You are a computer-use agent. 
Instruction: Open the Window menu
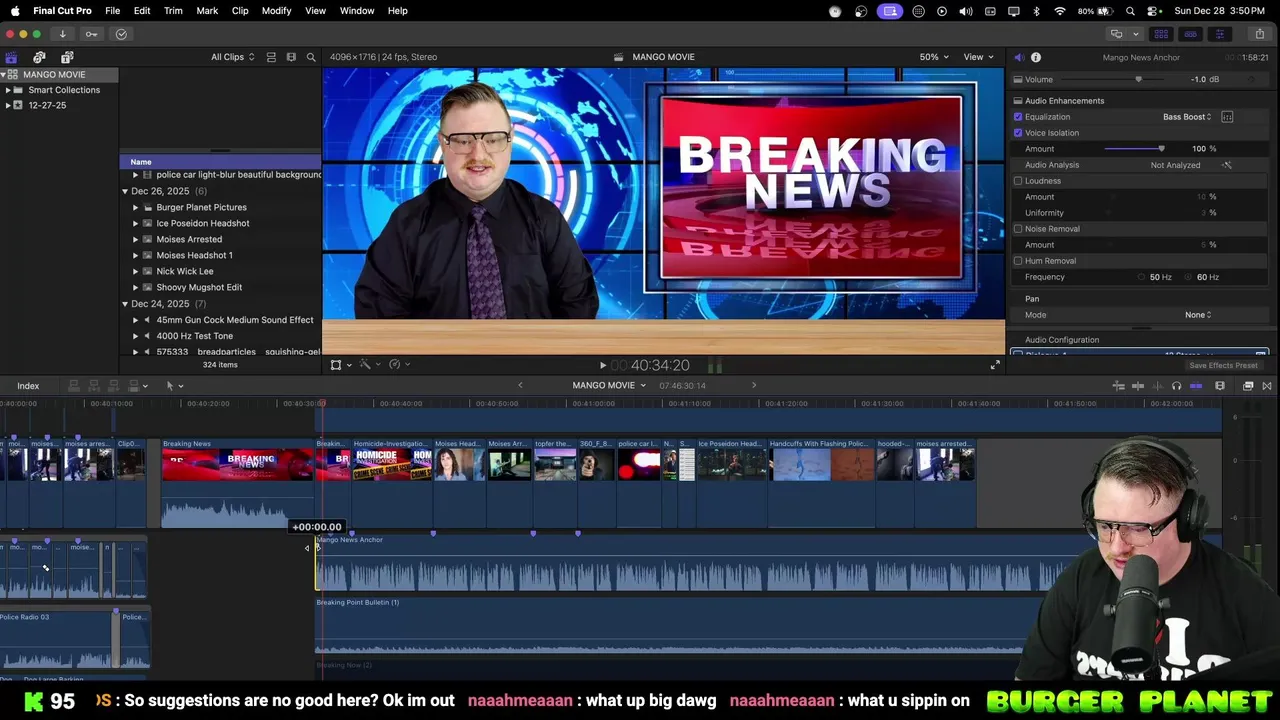(357, 11)
